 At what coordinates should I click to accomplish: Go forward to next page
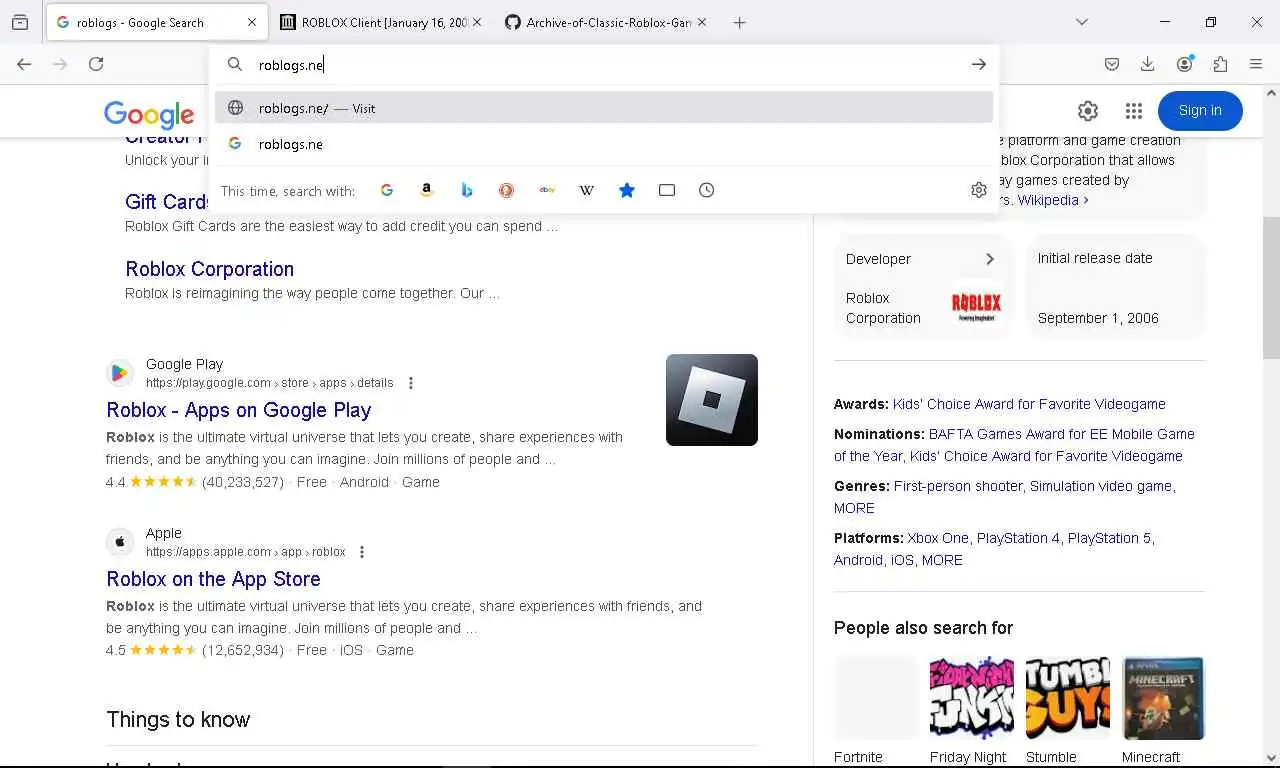pyautogui.click(x=60, y=64)
